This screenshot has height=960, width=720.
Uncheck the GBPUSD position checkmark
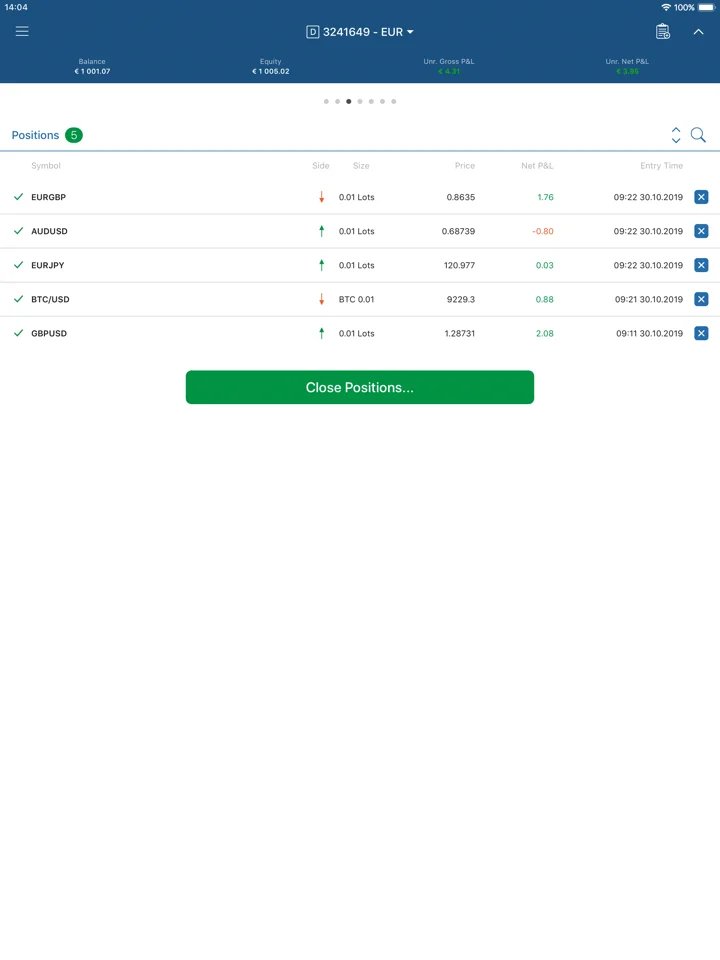(x=18, y=333)
